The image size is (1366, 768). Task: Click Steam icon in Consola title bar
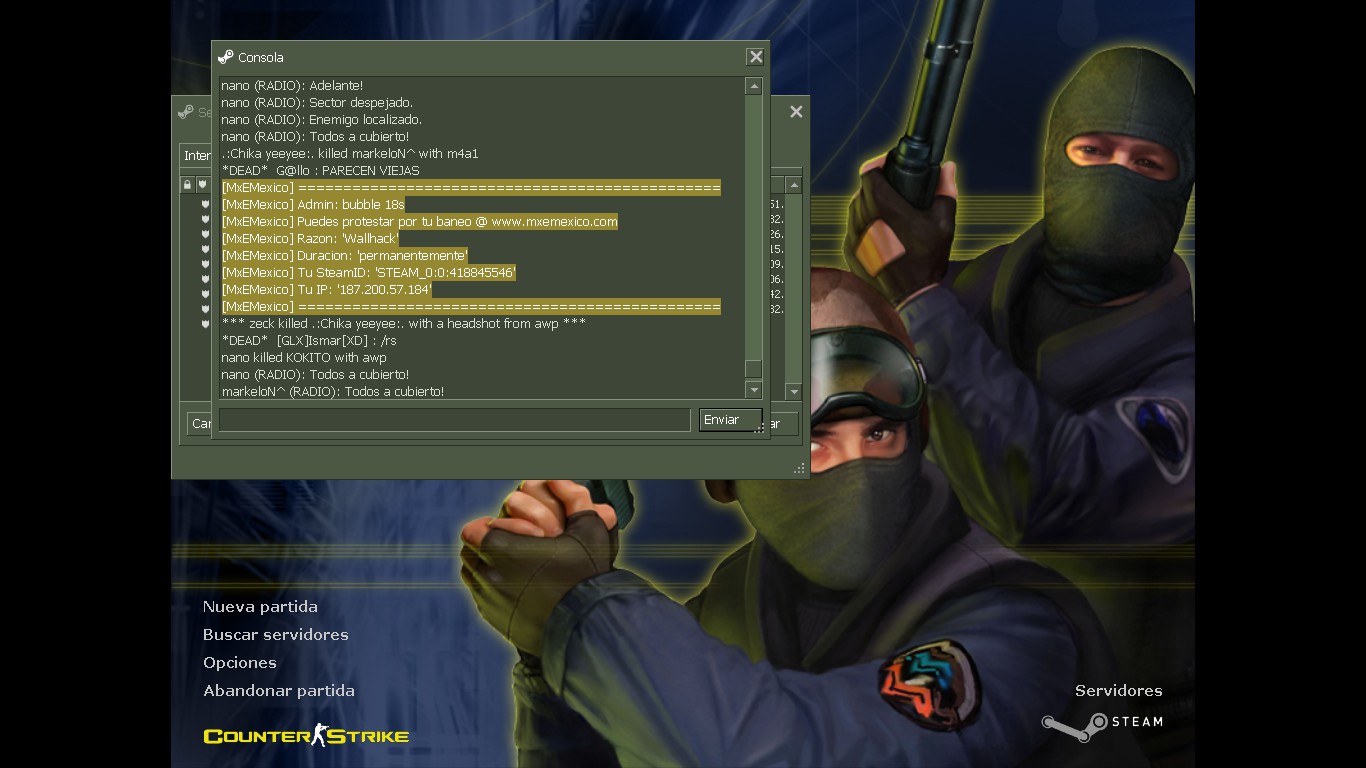click(x=226, y=57)
